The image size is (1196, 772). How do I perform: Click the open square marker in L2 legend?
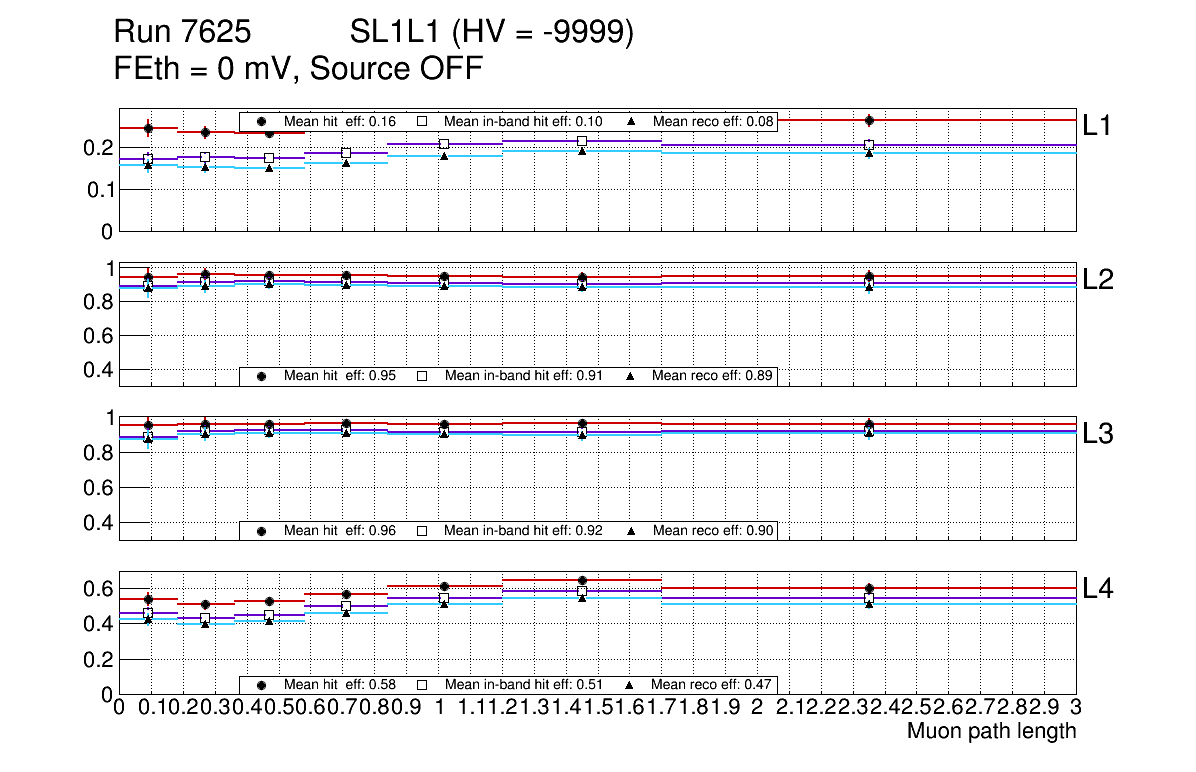click(421, 377)
